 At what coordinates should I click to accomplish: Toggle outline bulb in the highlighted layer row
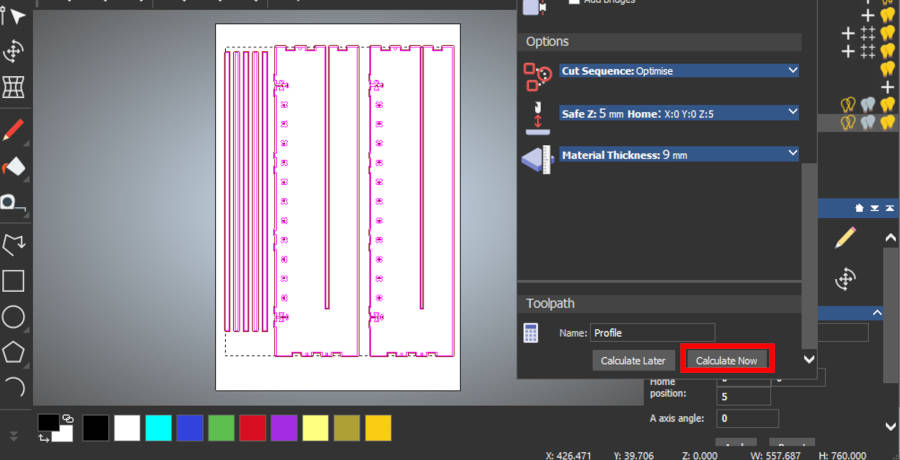coord(848,122)
